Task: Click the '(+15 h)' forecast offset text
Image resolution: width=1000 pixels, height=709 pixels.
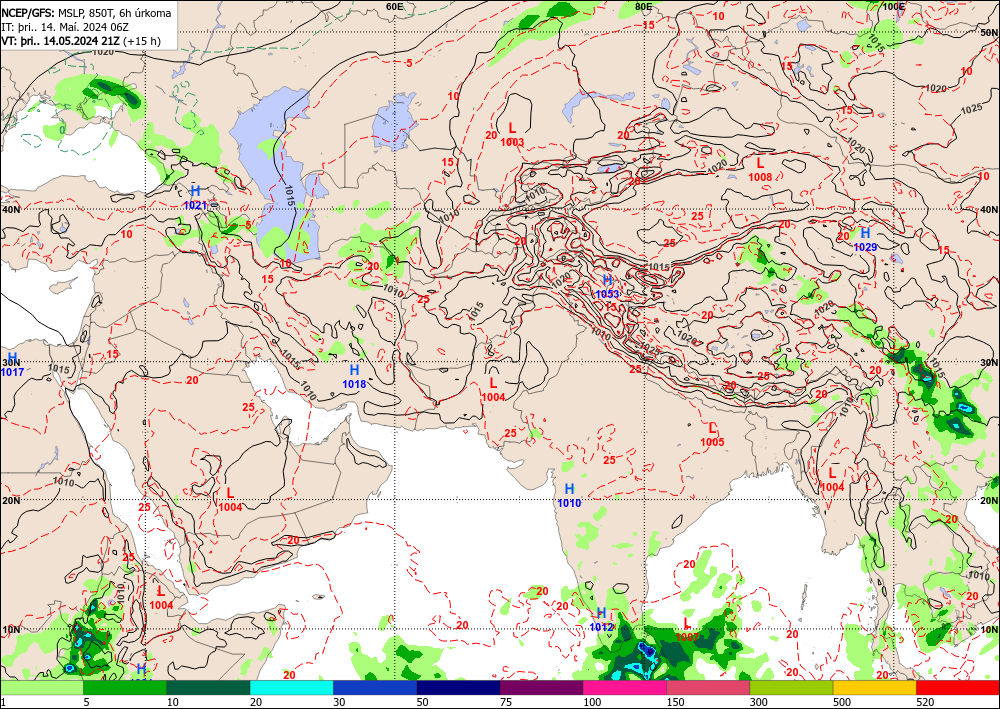Action: 142,41
